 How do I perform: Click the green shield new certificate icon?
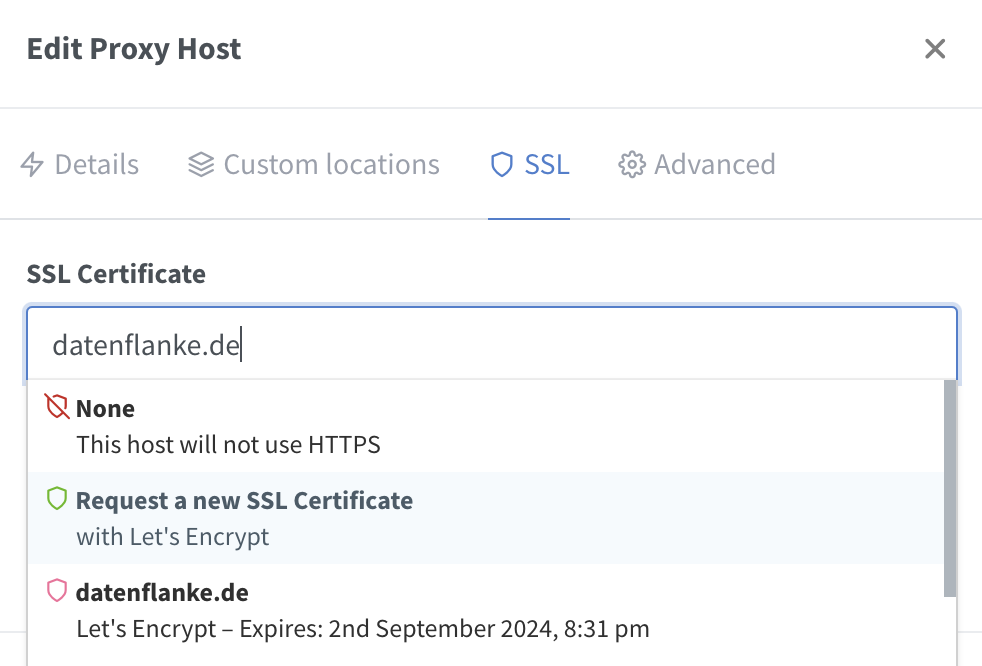pyautogui.click(x=56, y=499)
